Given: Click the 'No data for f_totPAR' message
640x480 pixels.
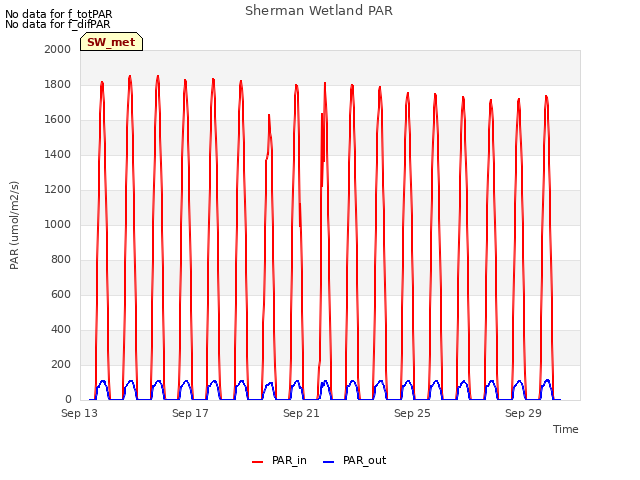Looking at the screenshot, I should pos(58,14).
